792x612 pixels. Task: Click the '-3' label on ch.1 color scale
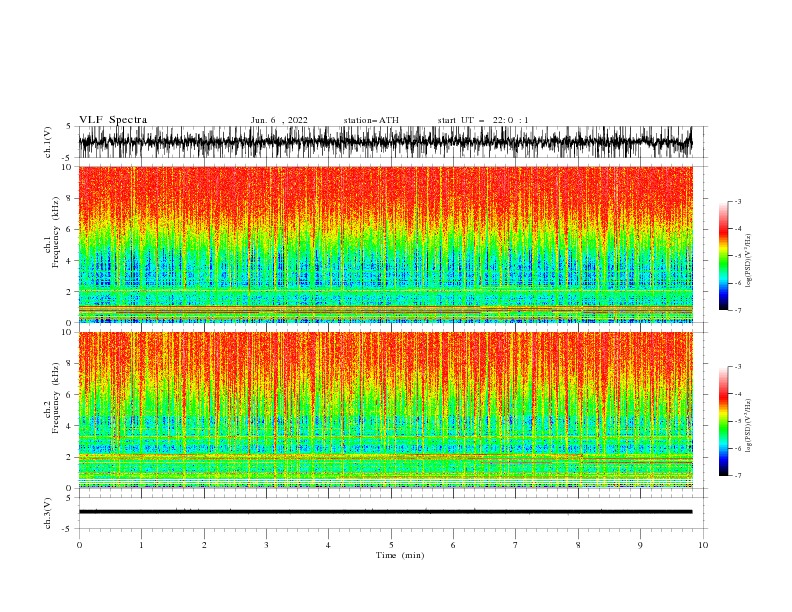click(x=737, y=201)
